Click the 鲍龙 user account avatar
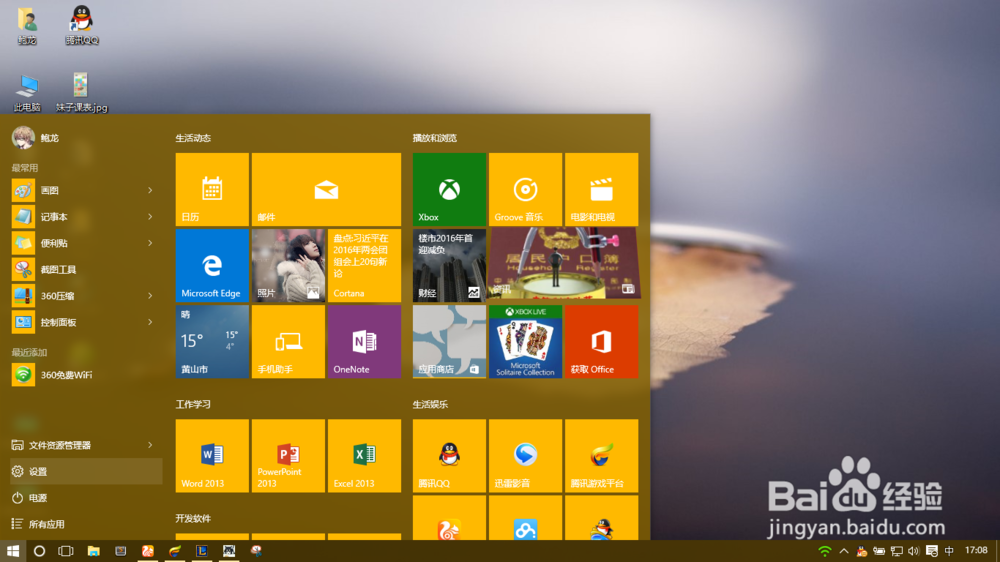The height and width of the screenshot is (562, 1000). [23, 138]
